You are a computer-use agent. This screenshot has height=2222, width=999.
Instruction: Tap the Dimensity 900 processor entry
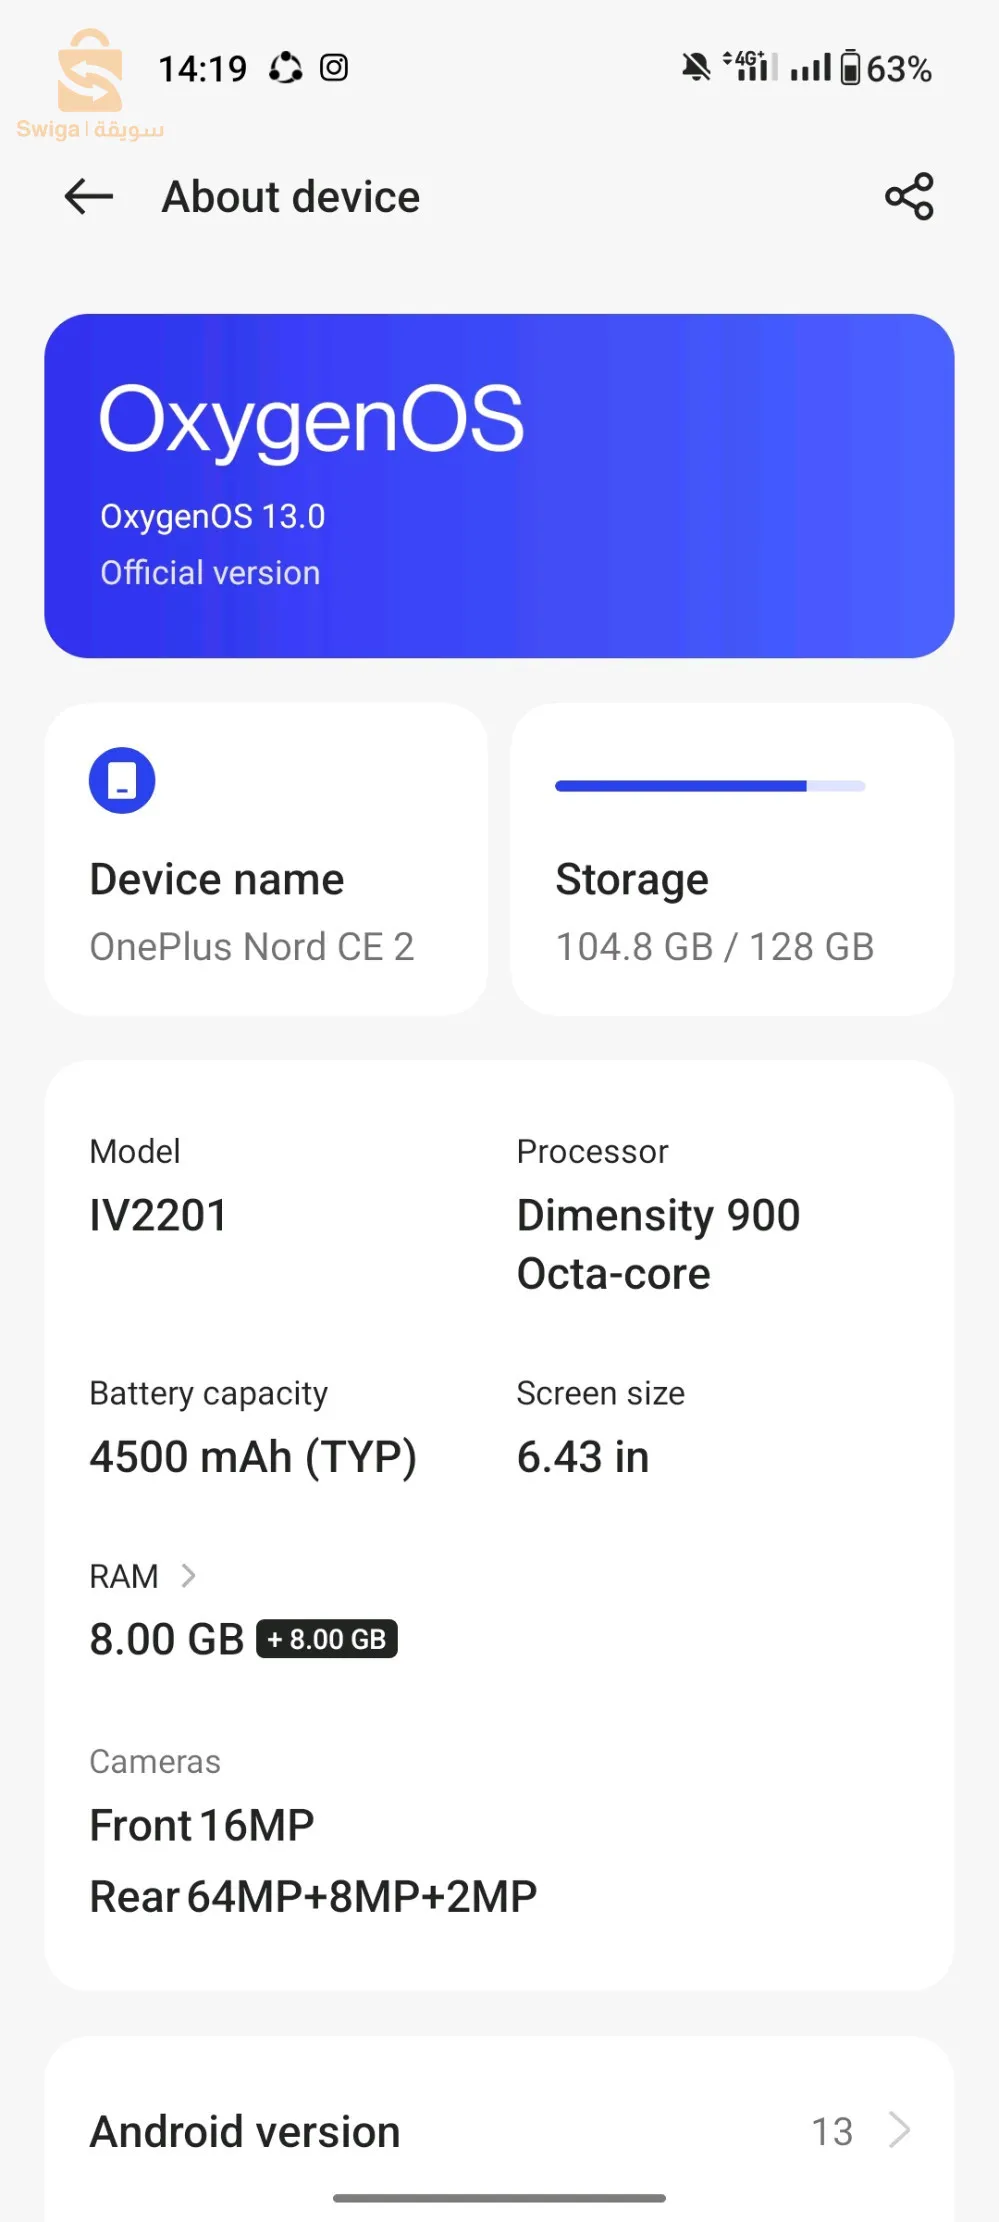(658, 1215)
